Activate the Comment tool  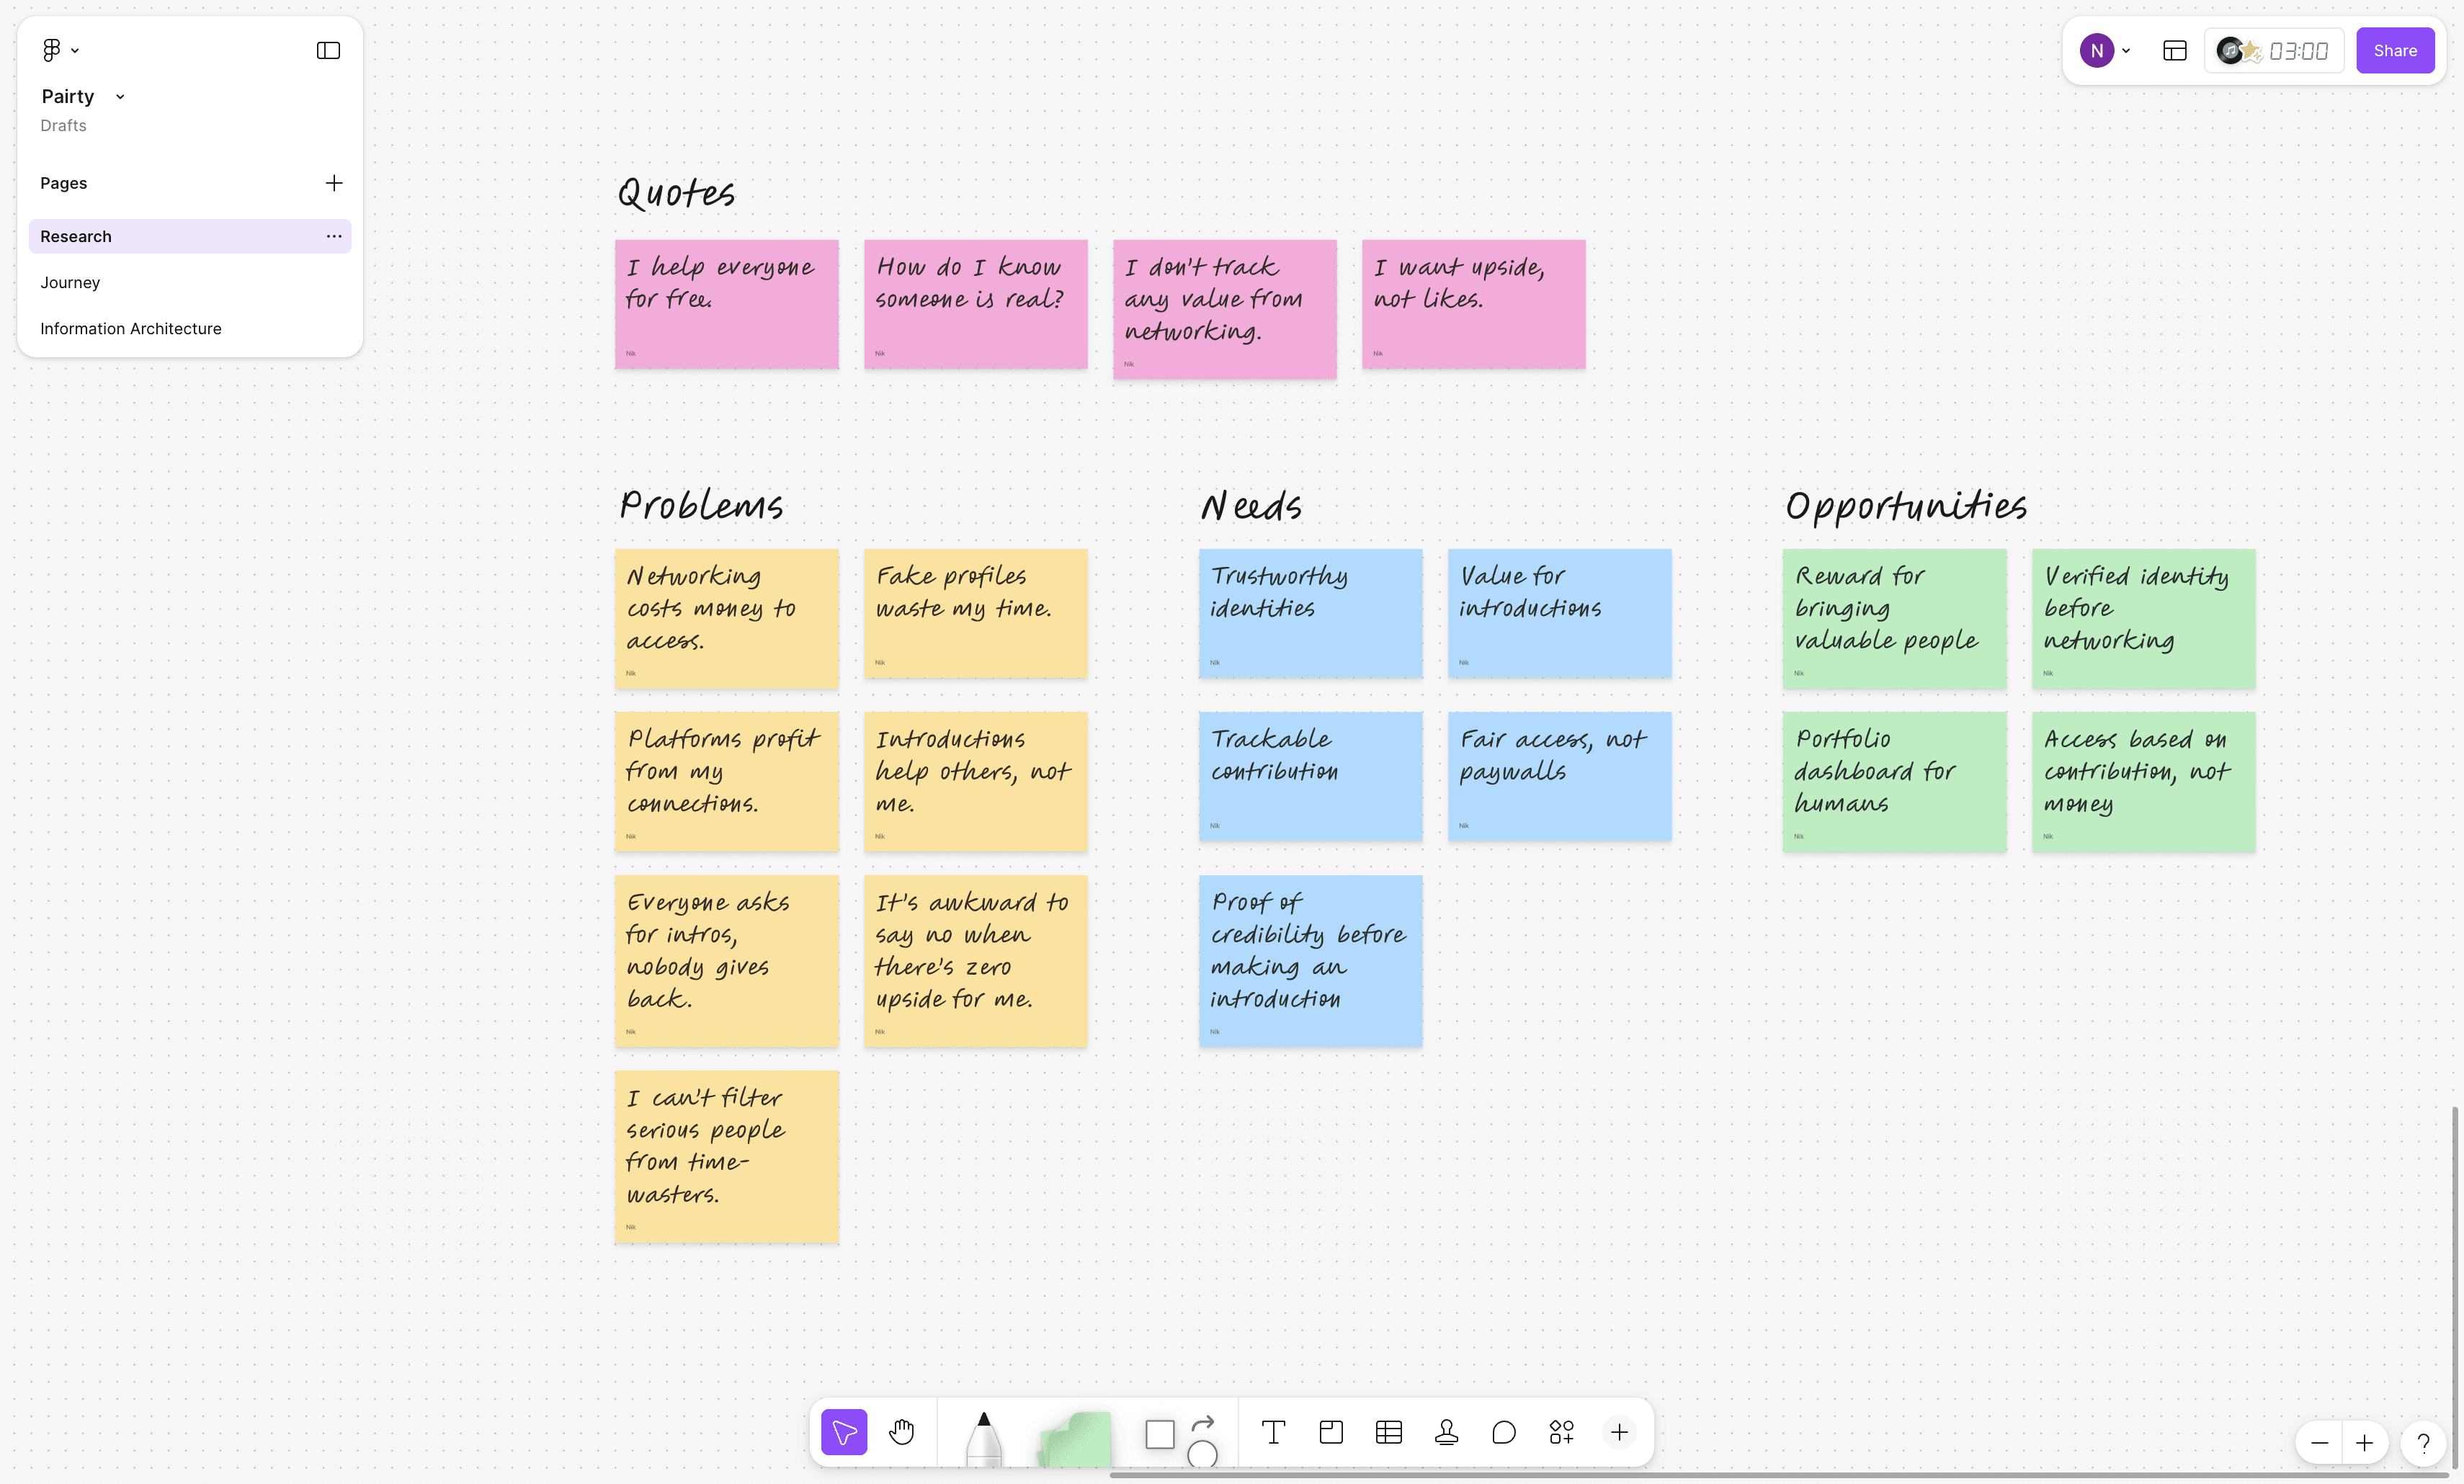1504,1432
